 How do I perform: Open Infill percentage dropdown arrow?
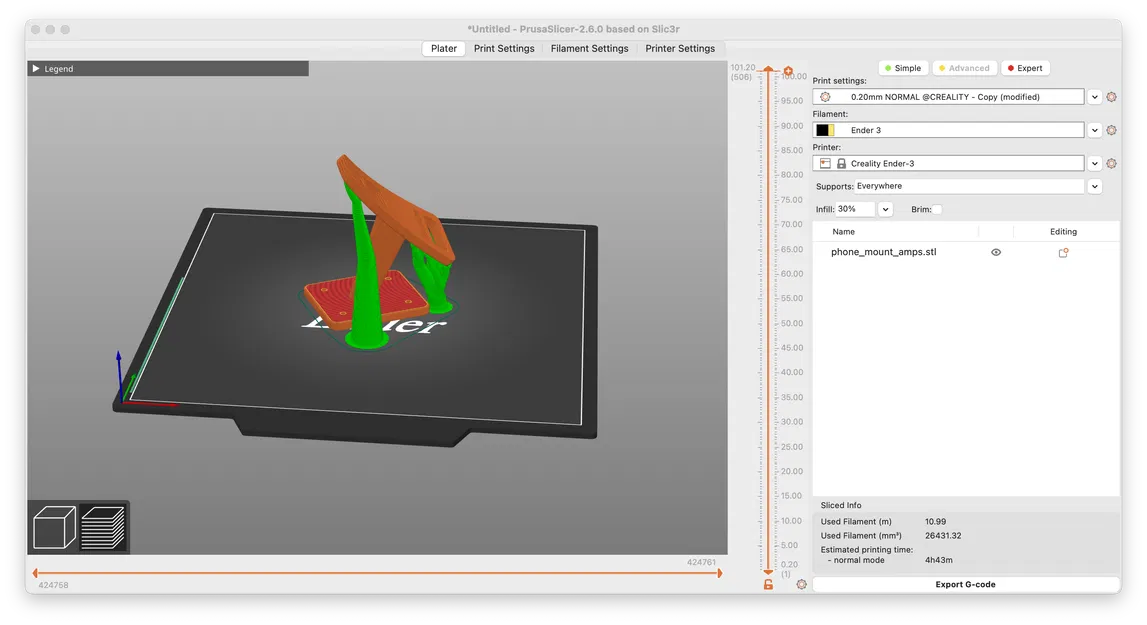(x=885, y=209)
